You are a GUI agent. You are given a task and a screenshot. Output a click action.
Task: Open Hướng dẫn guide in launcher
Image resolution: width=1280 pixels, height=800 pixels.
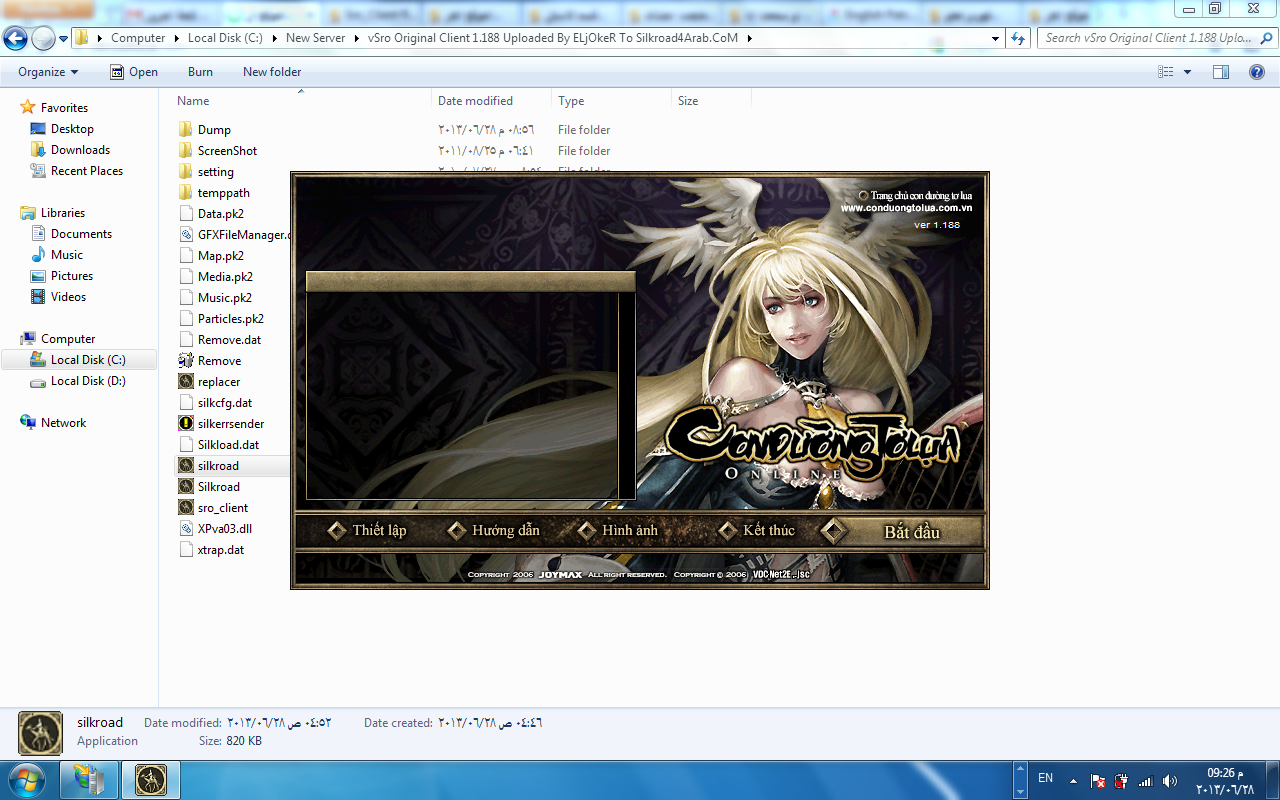(x=494, y=530)
